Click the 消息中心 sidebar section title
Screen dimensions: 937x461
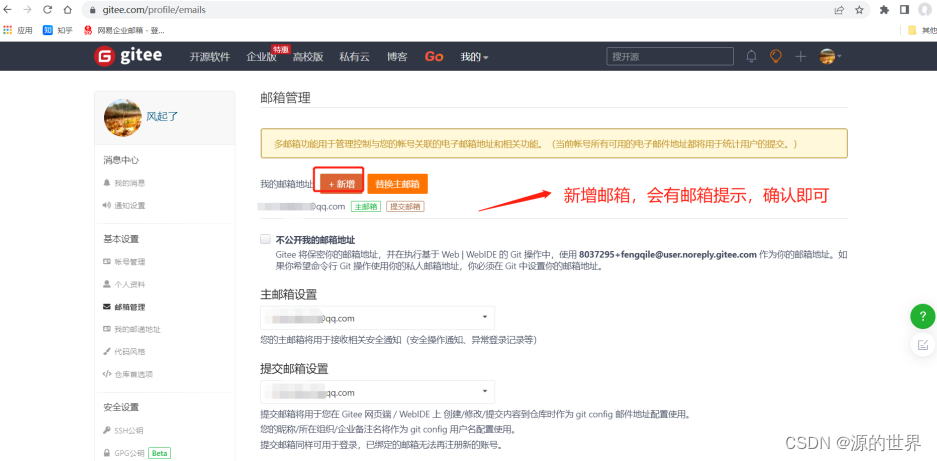pos(121,160)
